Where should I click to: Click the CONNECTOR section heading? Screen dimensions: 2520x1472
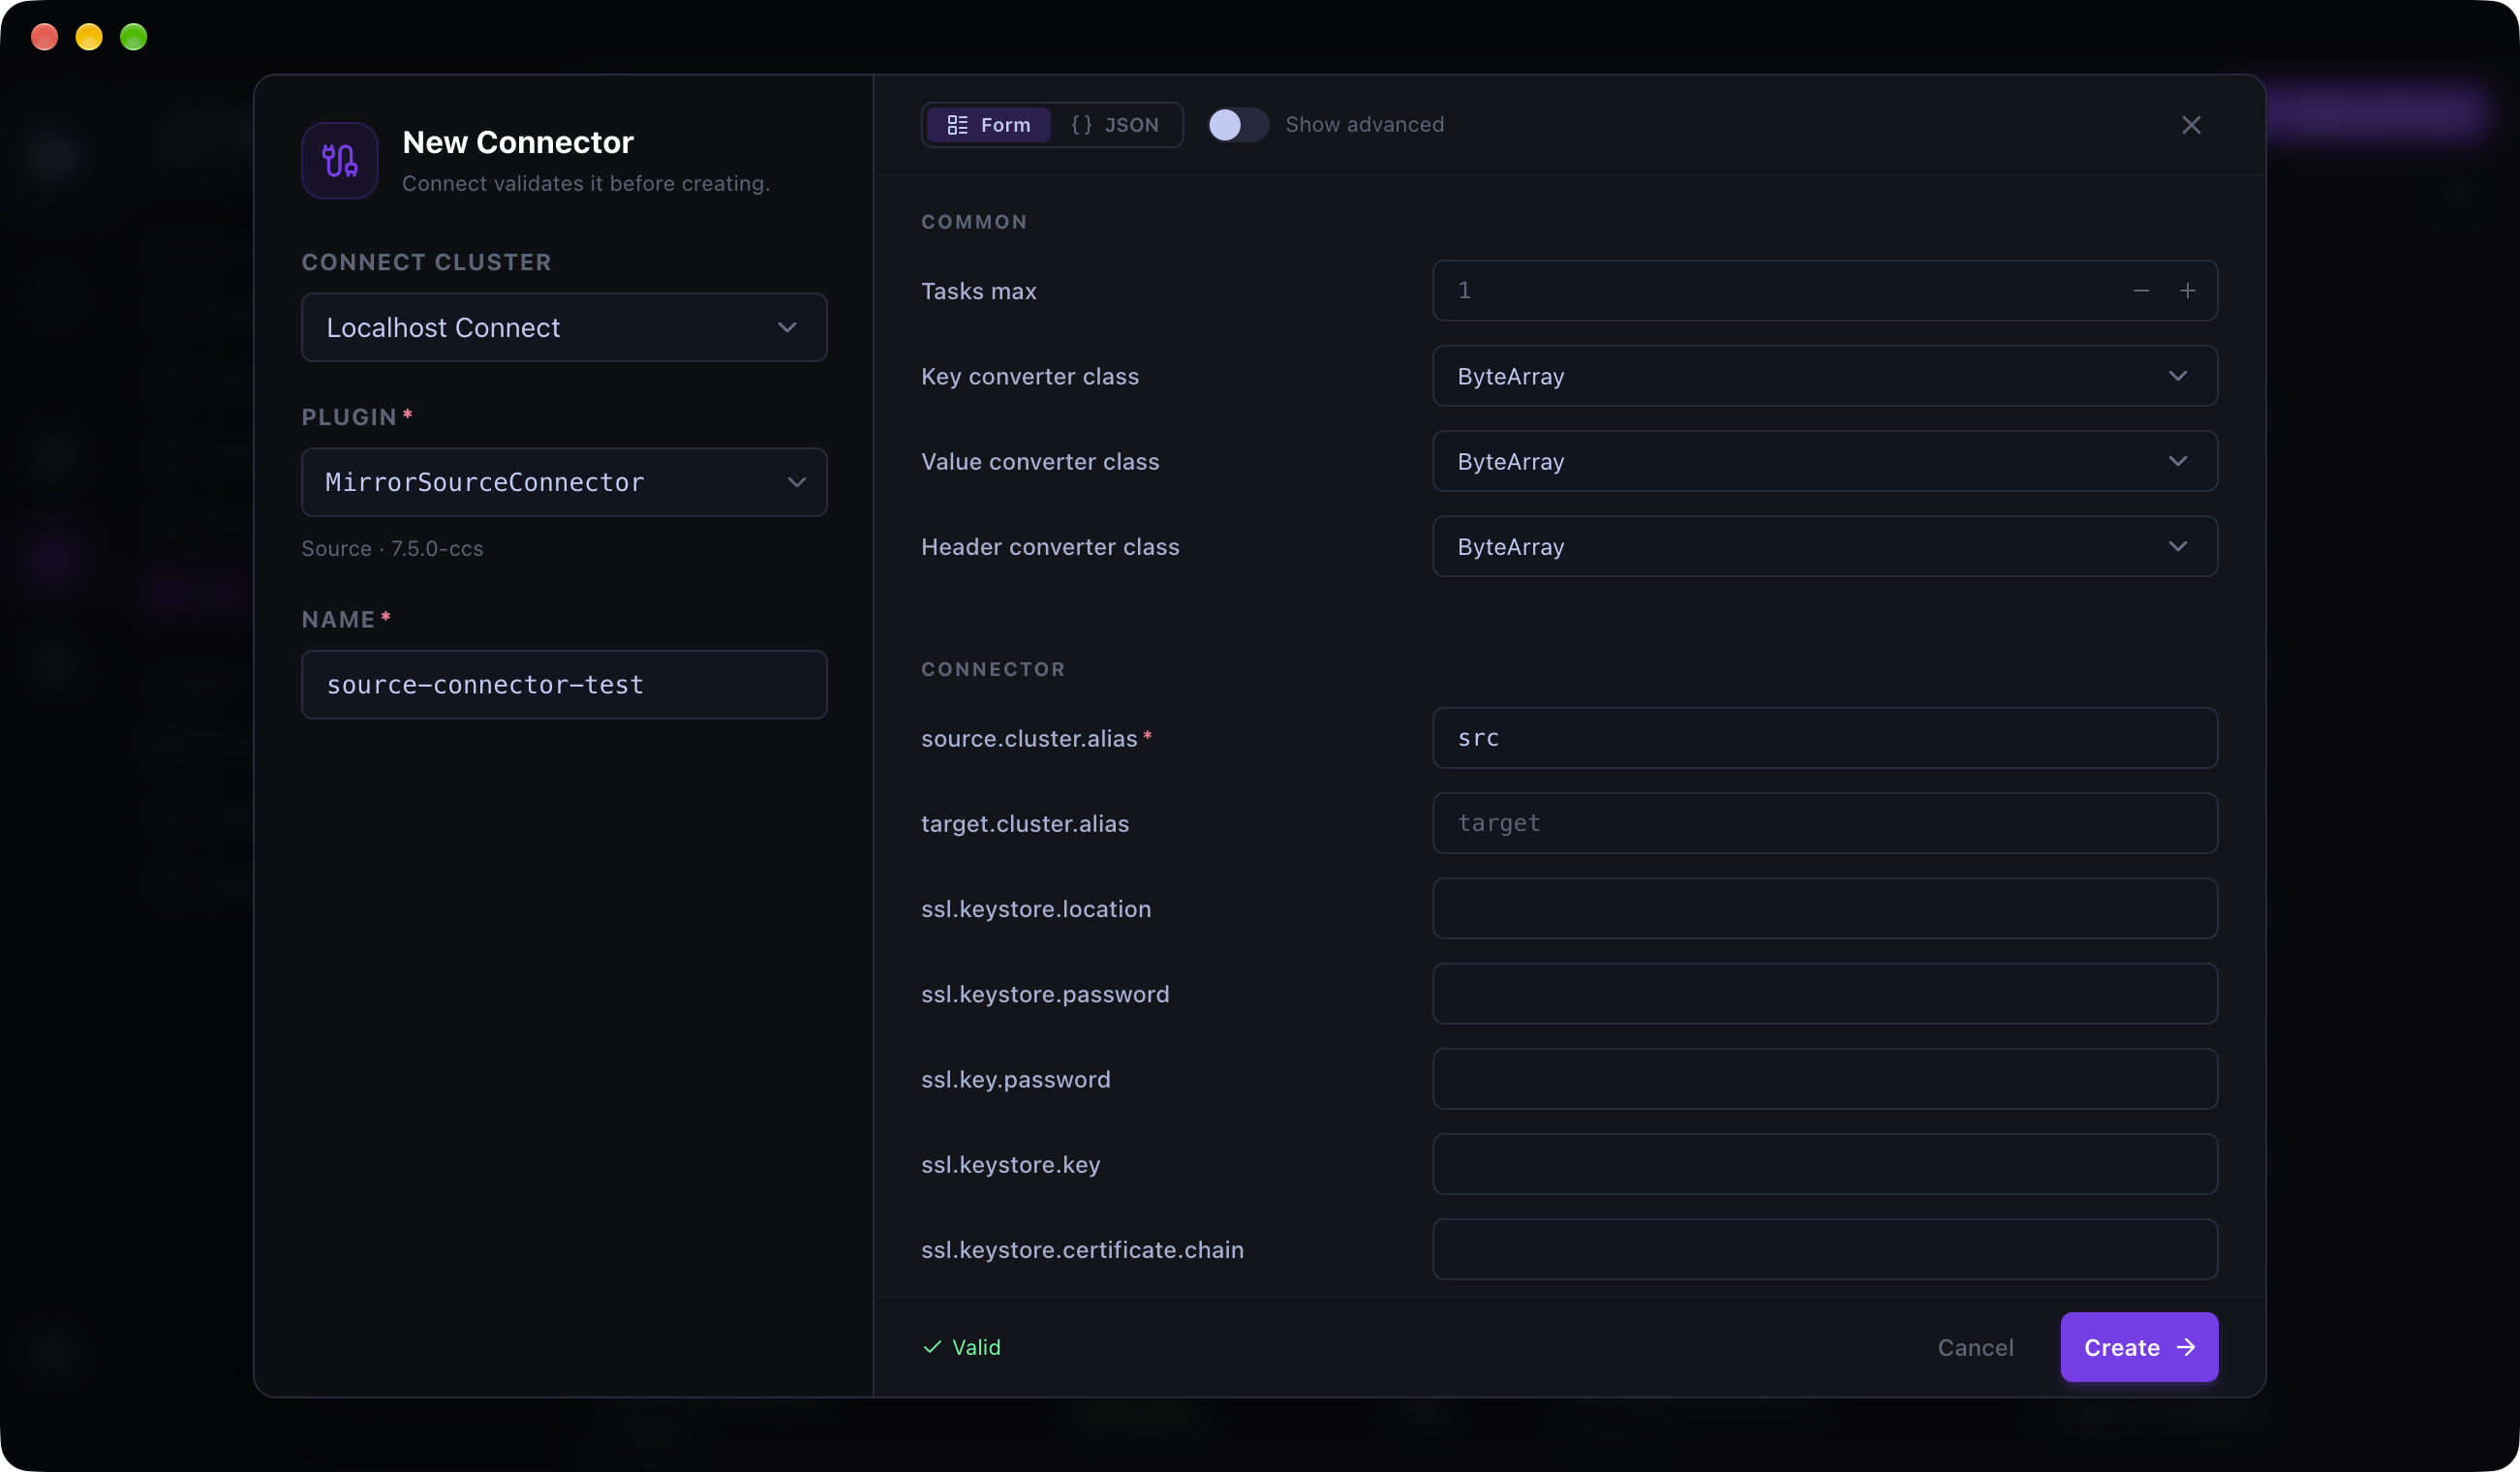click(x=993, y=669)
